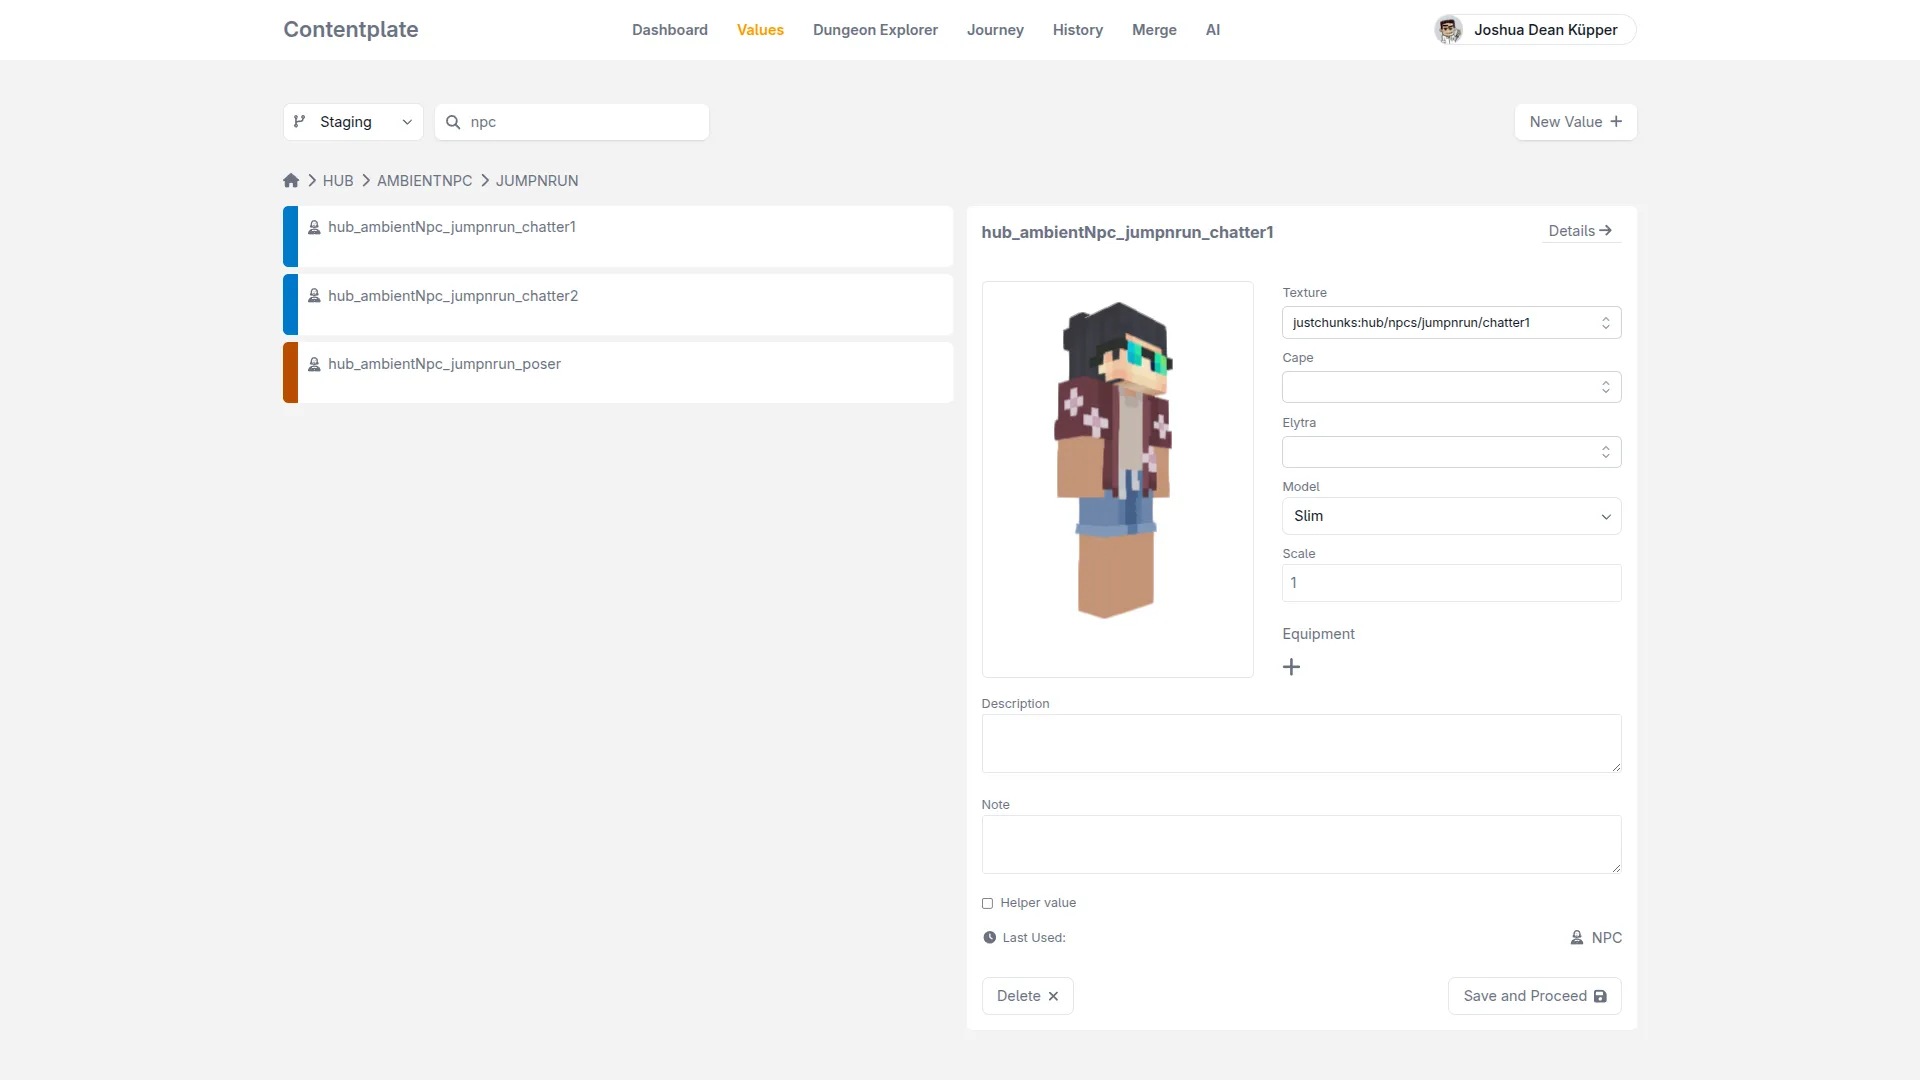Click the home icon in the breadcrumb
This screenshot has width=1920, height=1080.
point(291,181)
